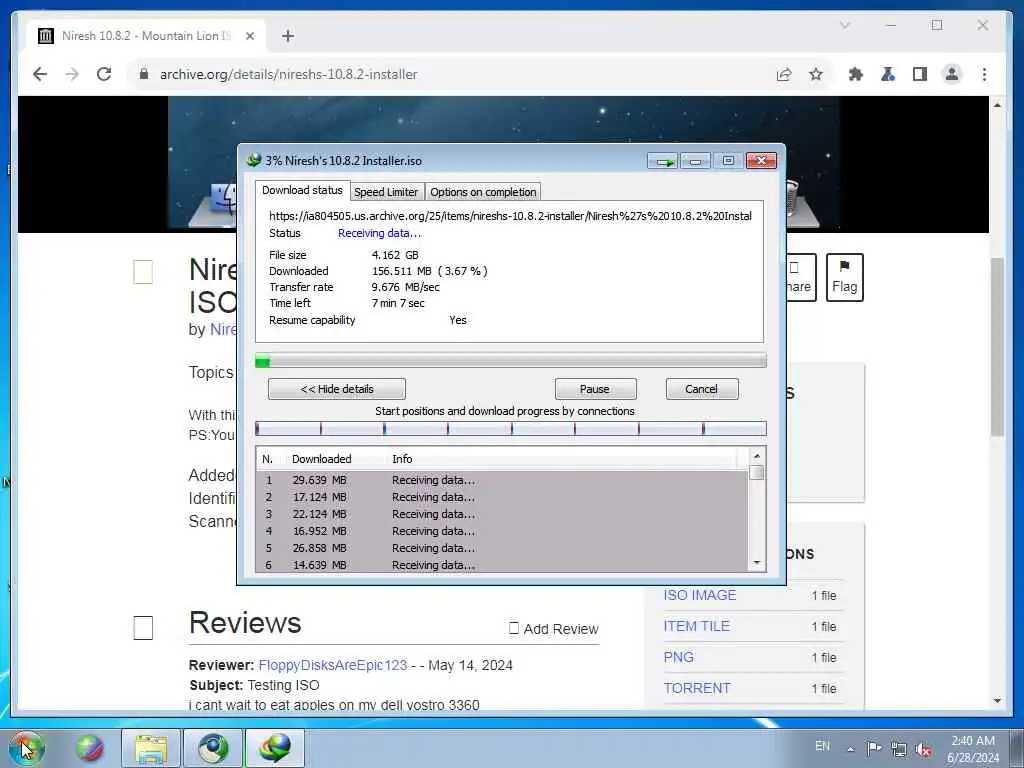Click the muted volume tray icon
This screenshot has width=1024, height=768.
923,749
